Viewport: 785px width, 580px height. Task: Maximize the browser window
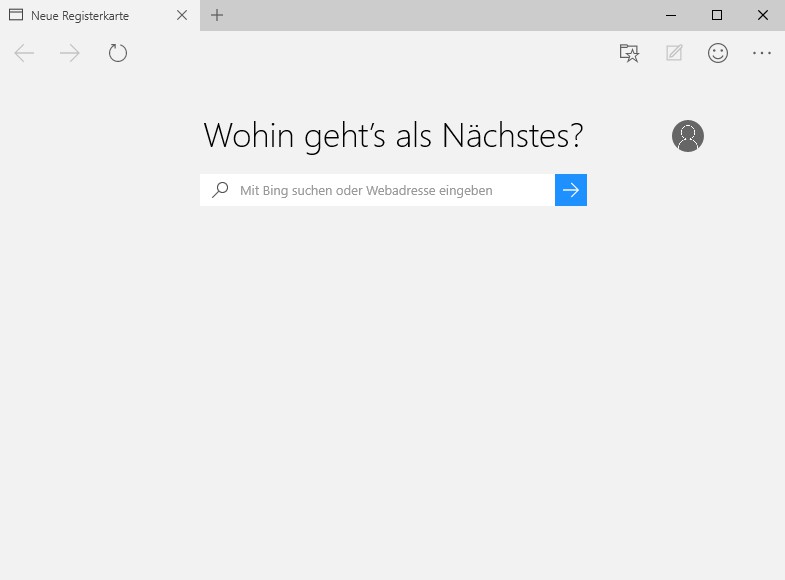pyautogui.click(x=716, y=15)
